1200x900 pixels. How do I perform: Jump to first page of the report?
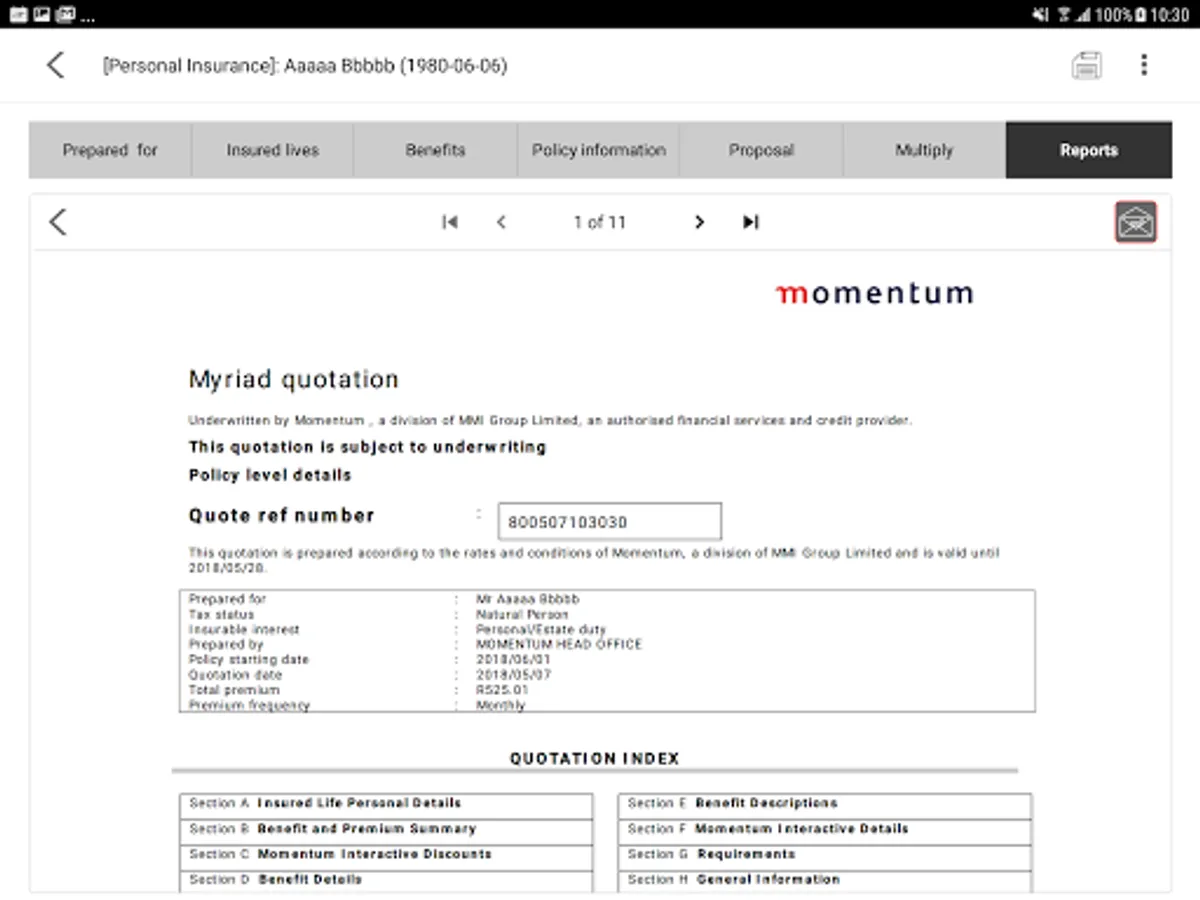click(450, 222)
